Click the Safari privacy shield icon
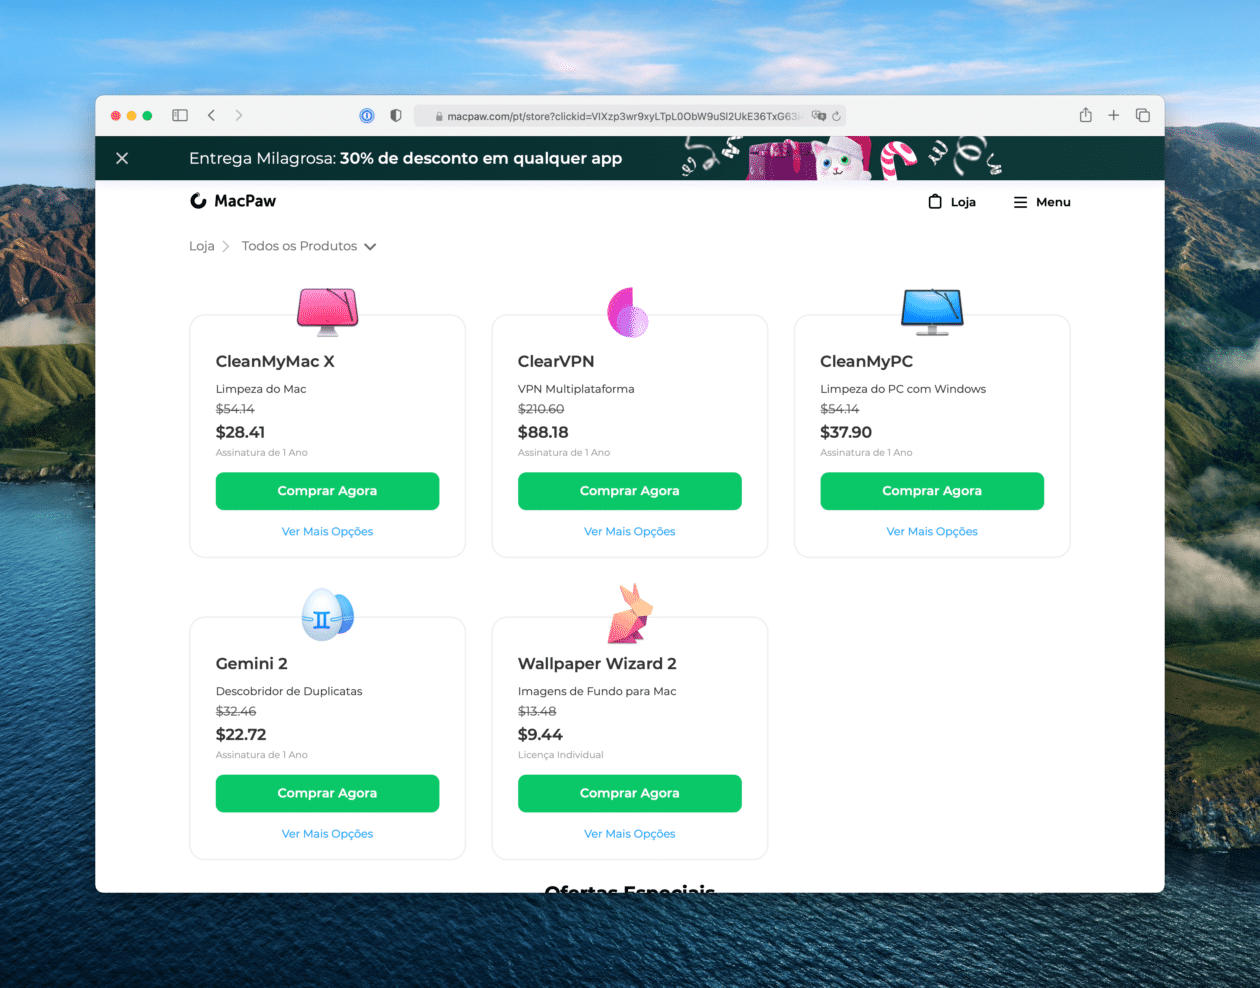 click(x=395, y=115)
